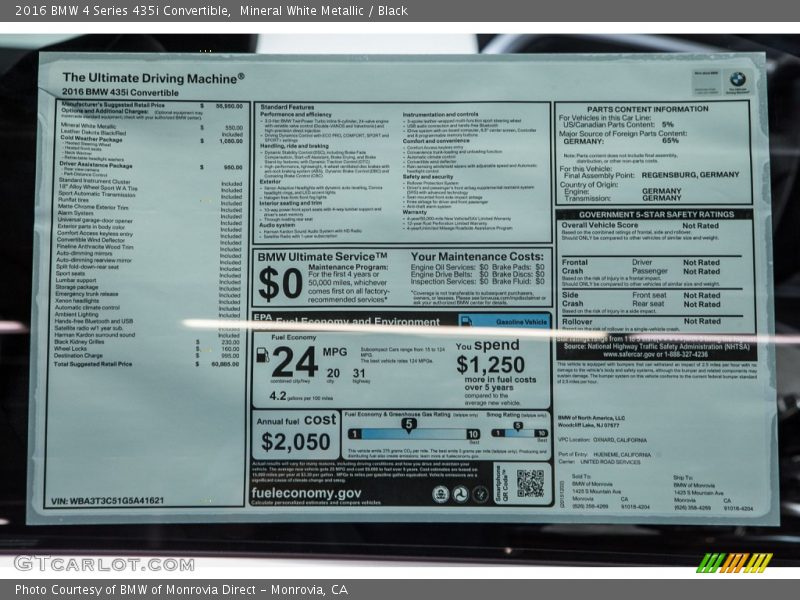Click the 'Gasoline Vehicle' label
Screen dimensions: 800x600
tap(521, 322)
